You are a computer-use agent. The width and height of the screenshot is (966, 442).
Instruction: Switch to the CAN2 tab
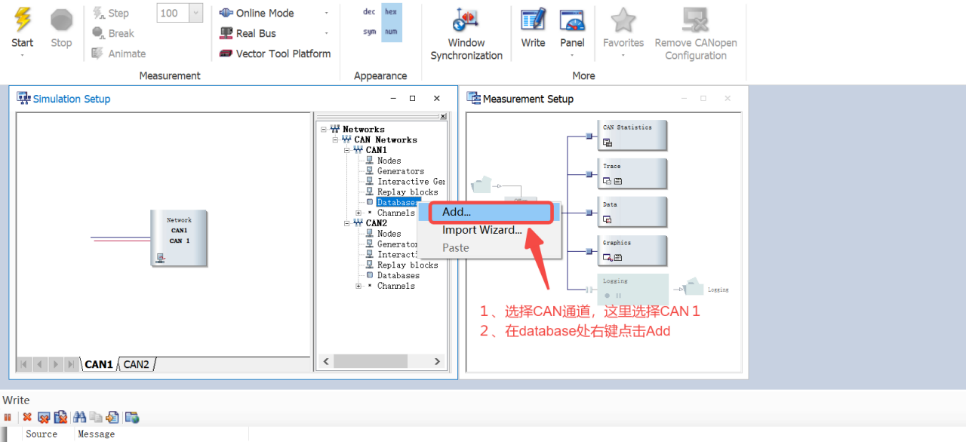tap(137, 364)
